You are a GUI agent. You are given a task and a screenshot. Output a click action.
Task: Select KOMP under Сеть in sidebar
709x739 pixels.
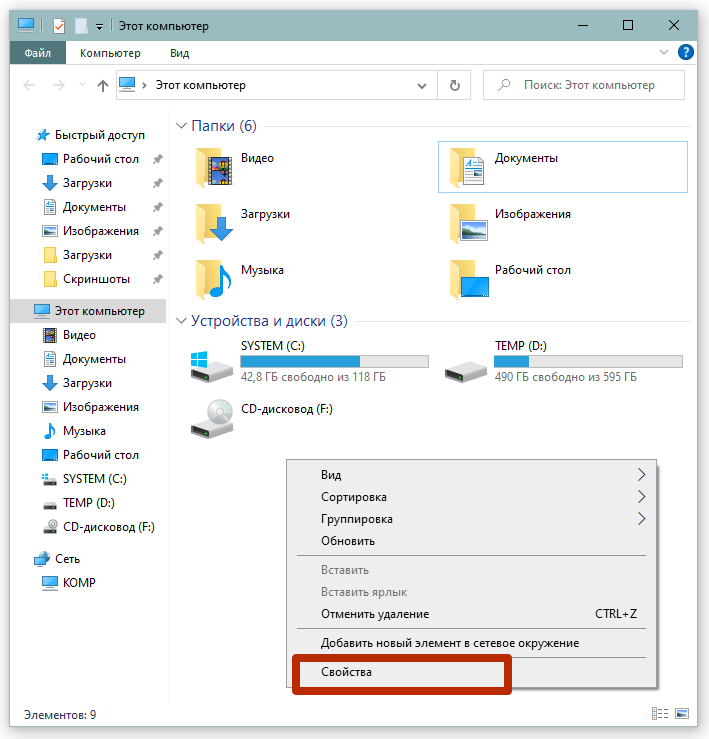[79, 583]
